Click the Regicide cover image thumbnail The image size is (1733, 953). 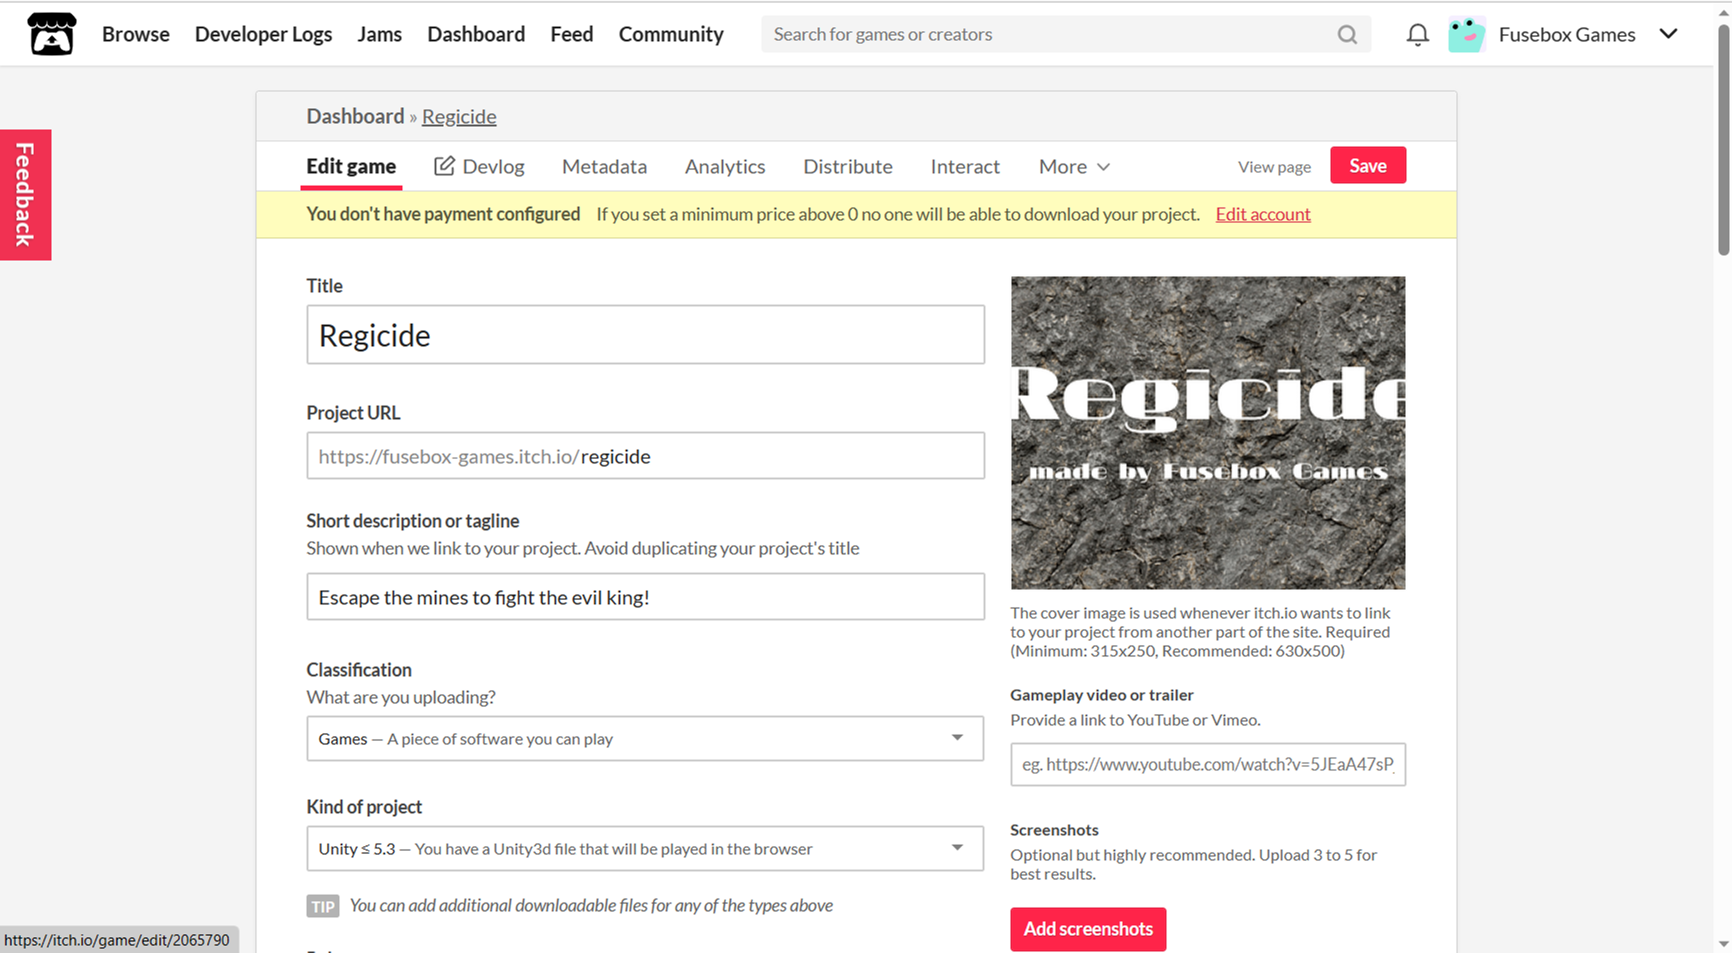click(x=1207, y=432)
